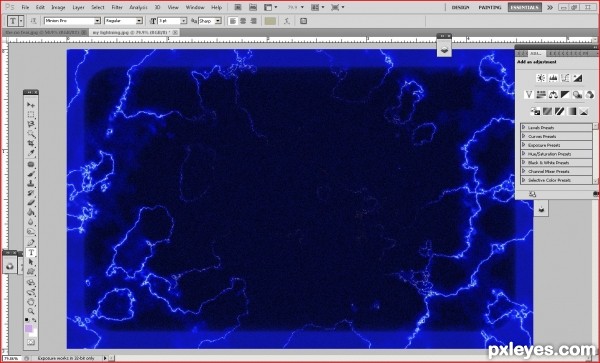Add a Color Balance adjustment
Viewport: 600px width, 363px height.
point(553,94)
